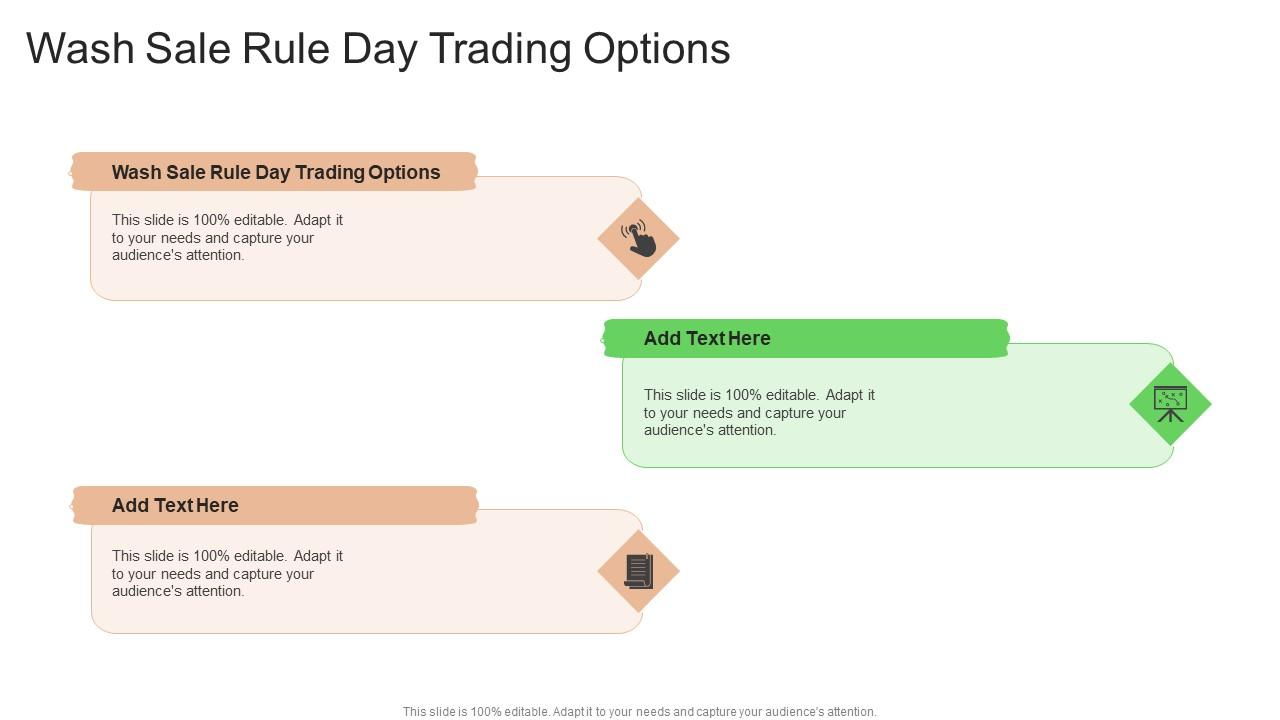This screenshot has height=720, width=1280.
Task: Select the paragraph text in the bottom peach box
Action: pos(228,573)
